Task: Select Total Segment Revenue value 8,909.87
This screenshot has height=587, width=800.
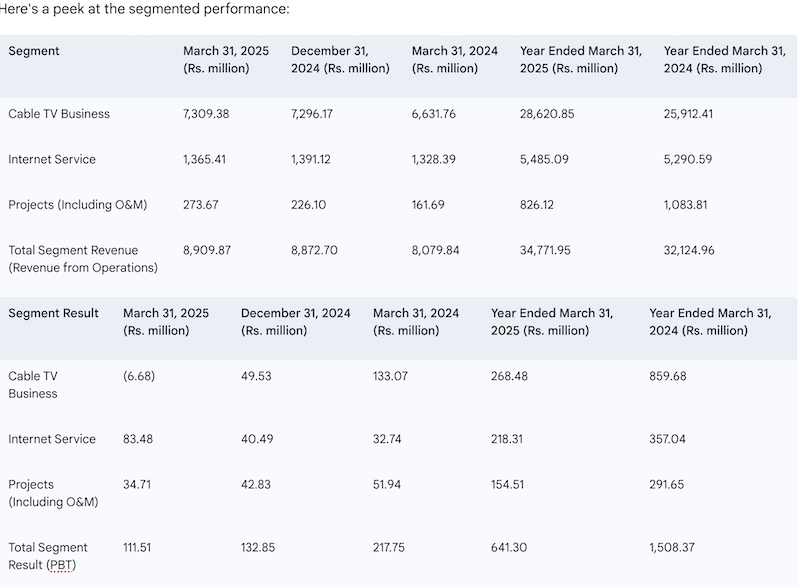Action: click(x=207, y=250)
